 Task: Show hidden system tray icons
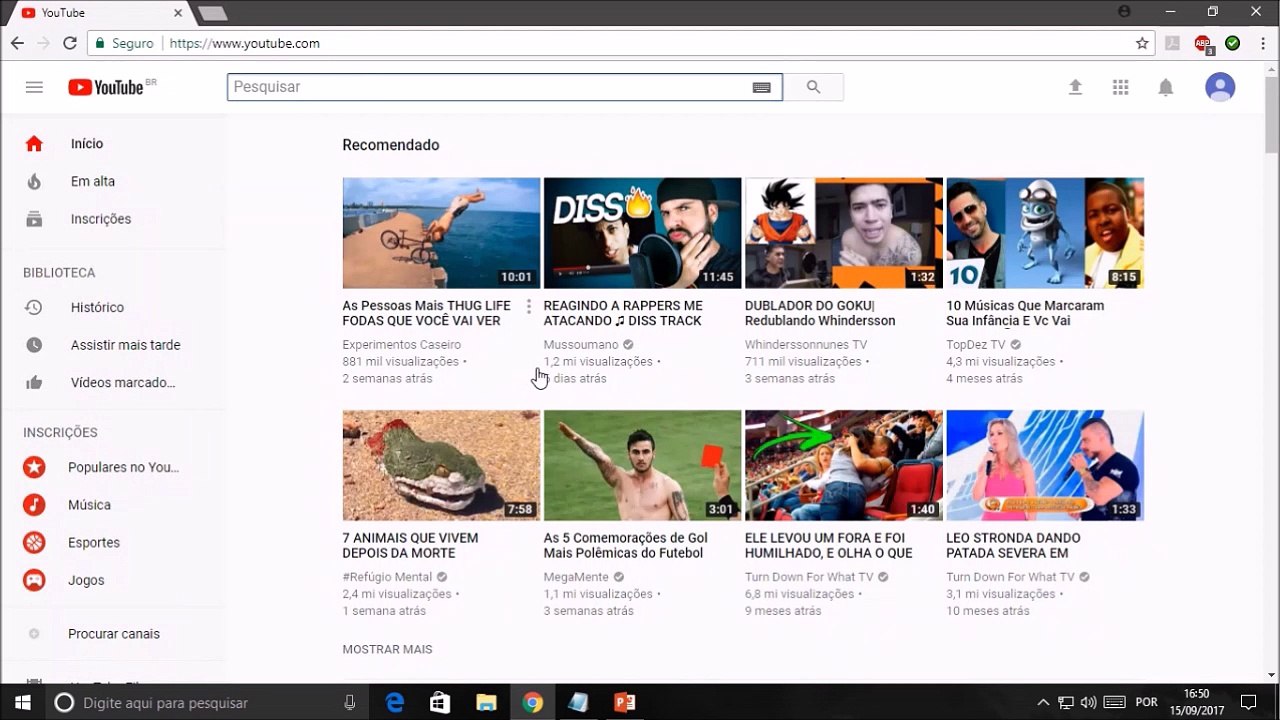coord(1043,702)
